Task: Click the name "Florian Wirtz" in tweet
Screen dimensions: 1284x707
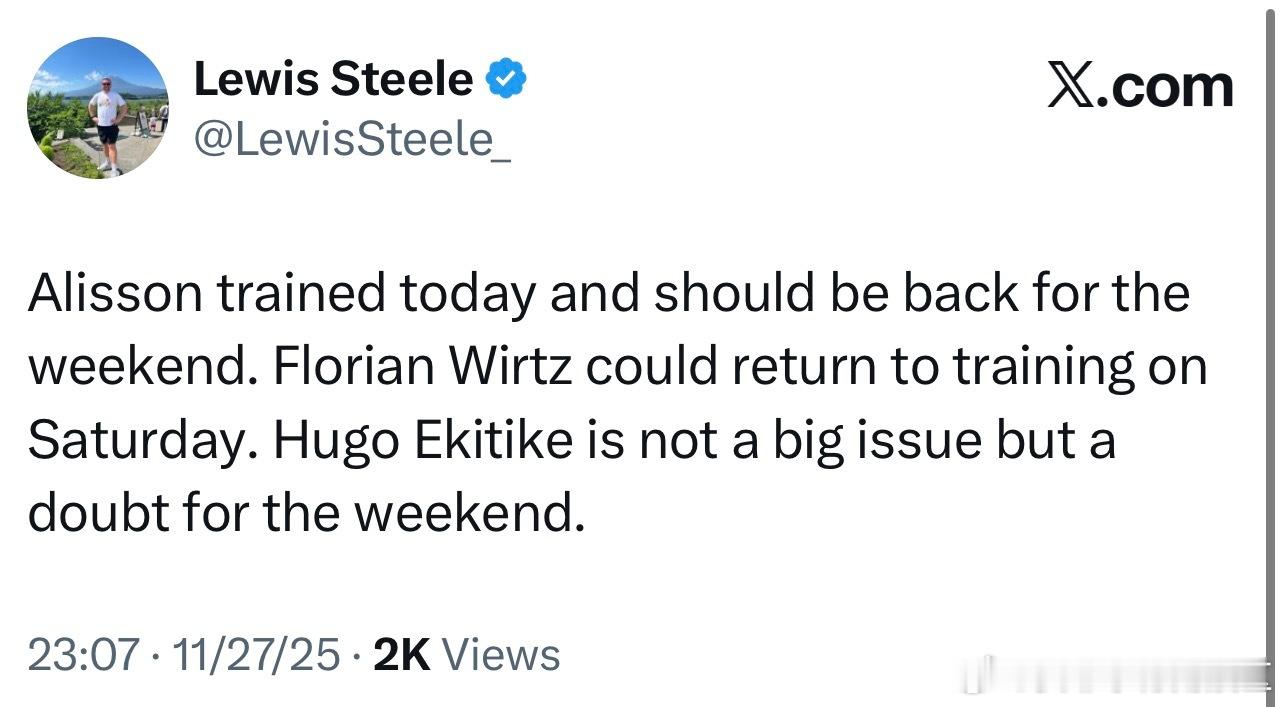Action: (x=423, y=367)
